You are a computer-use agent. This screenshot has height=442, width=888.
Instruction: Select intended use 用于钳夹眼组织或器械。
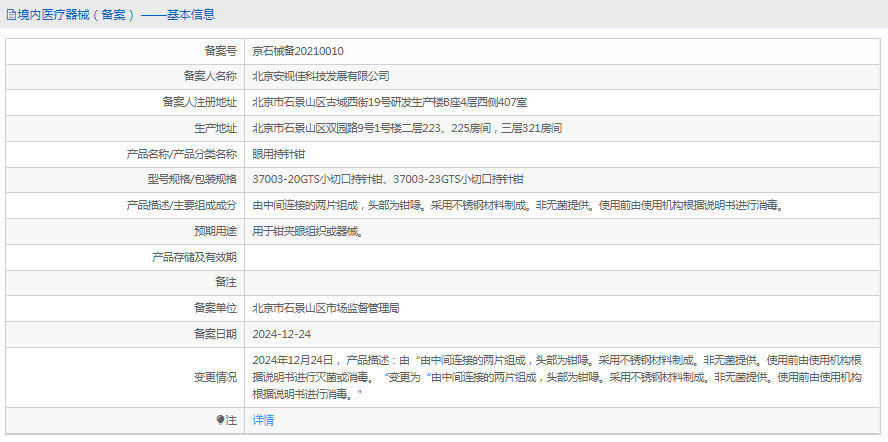coord(308,231)
